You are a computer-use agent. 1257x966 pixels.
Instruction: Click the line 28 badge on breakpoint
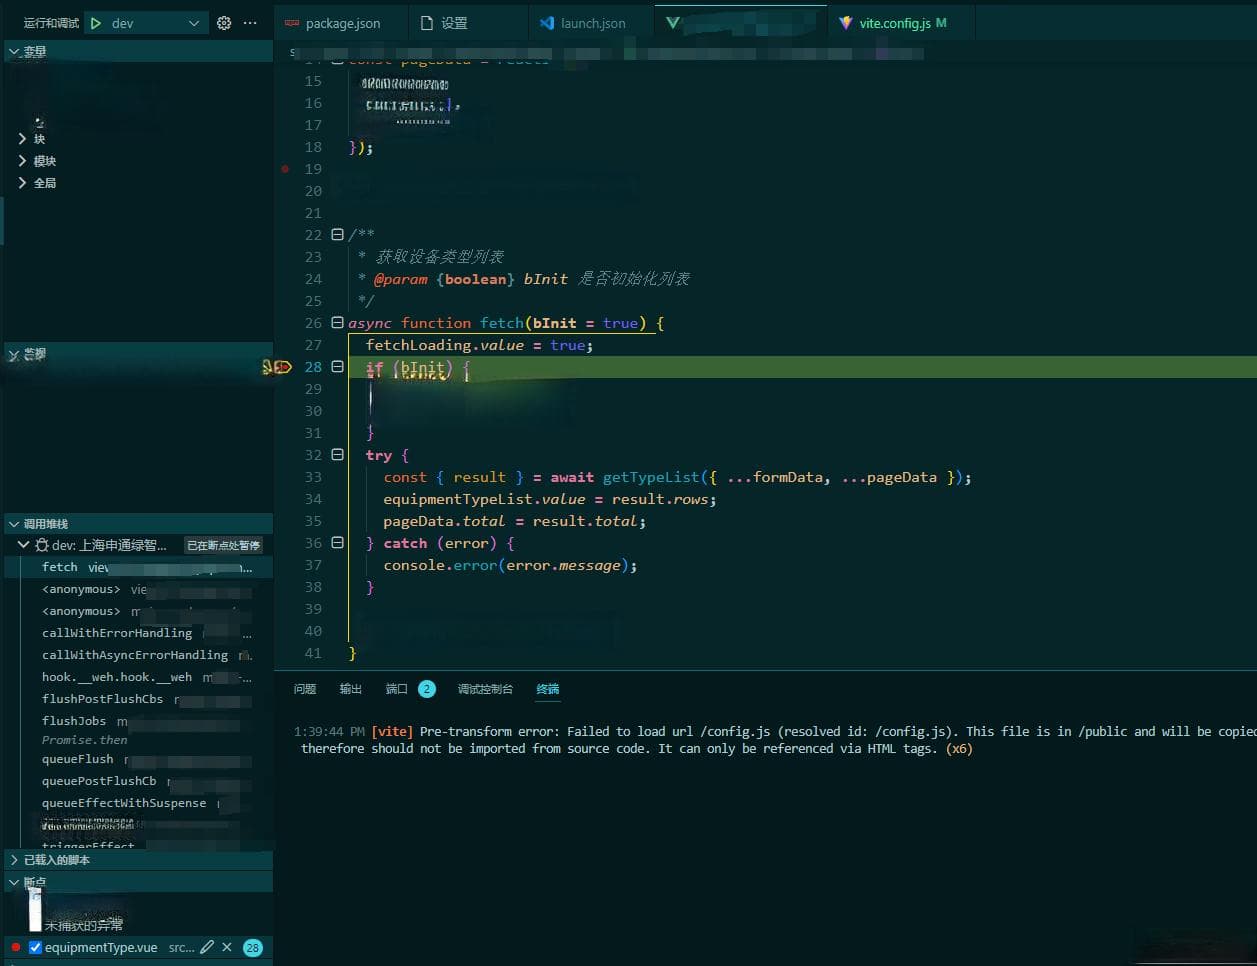click(x=253, y=947)
